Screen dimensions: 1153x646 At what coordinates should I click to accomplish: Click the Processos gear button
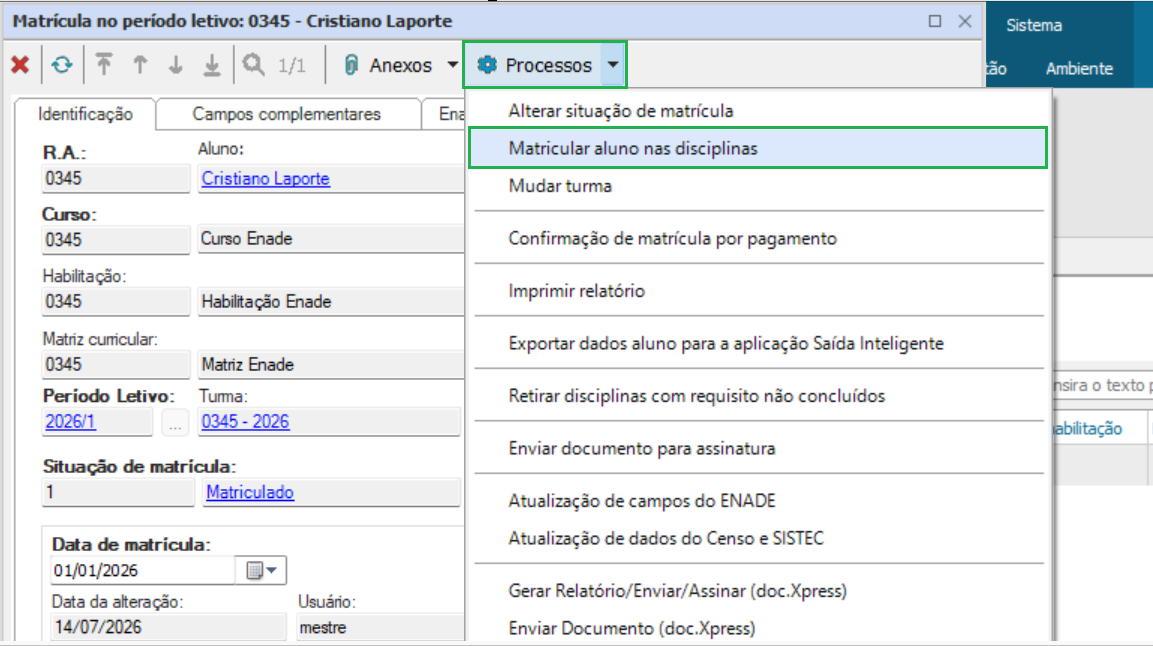point(534,65)
